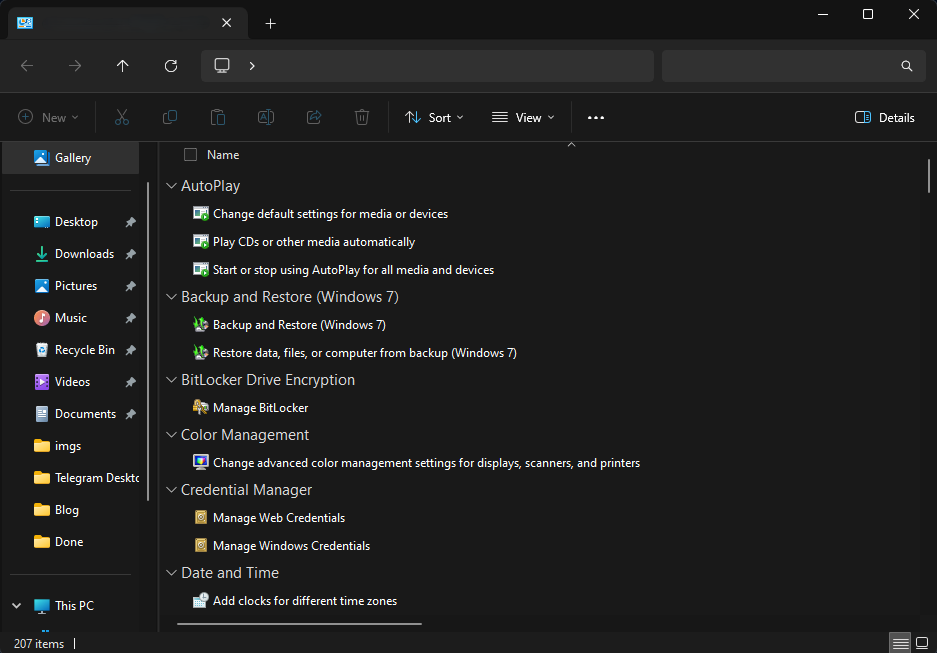
Task: Open Play CDs or other media automatically
Action: pos(304,242)
